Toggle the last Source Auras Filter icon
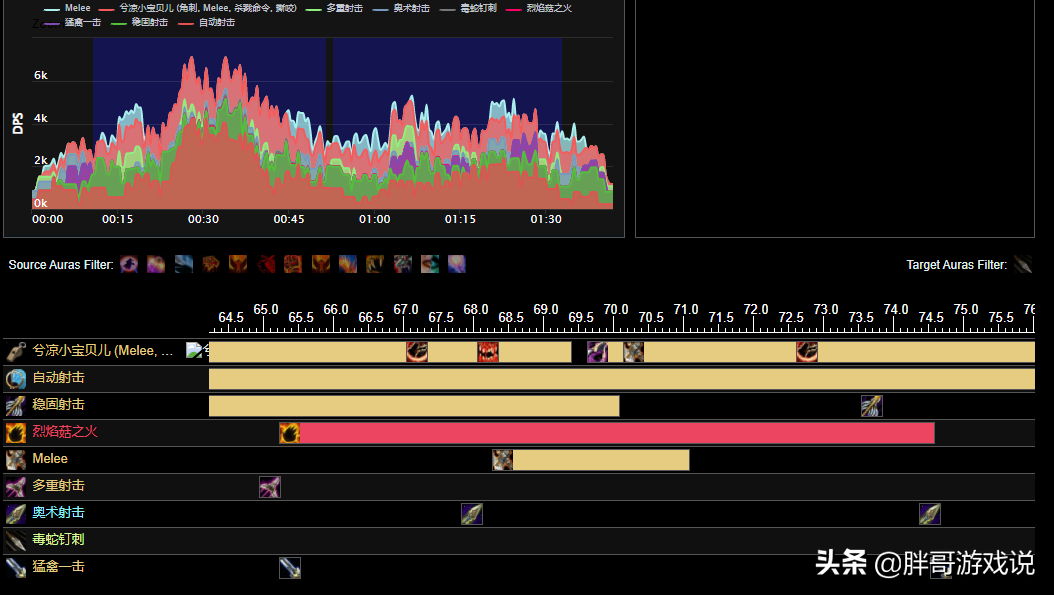This screenshot has width=1054, height=595. coord(457,264)
